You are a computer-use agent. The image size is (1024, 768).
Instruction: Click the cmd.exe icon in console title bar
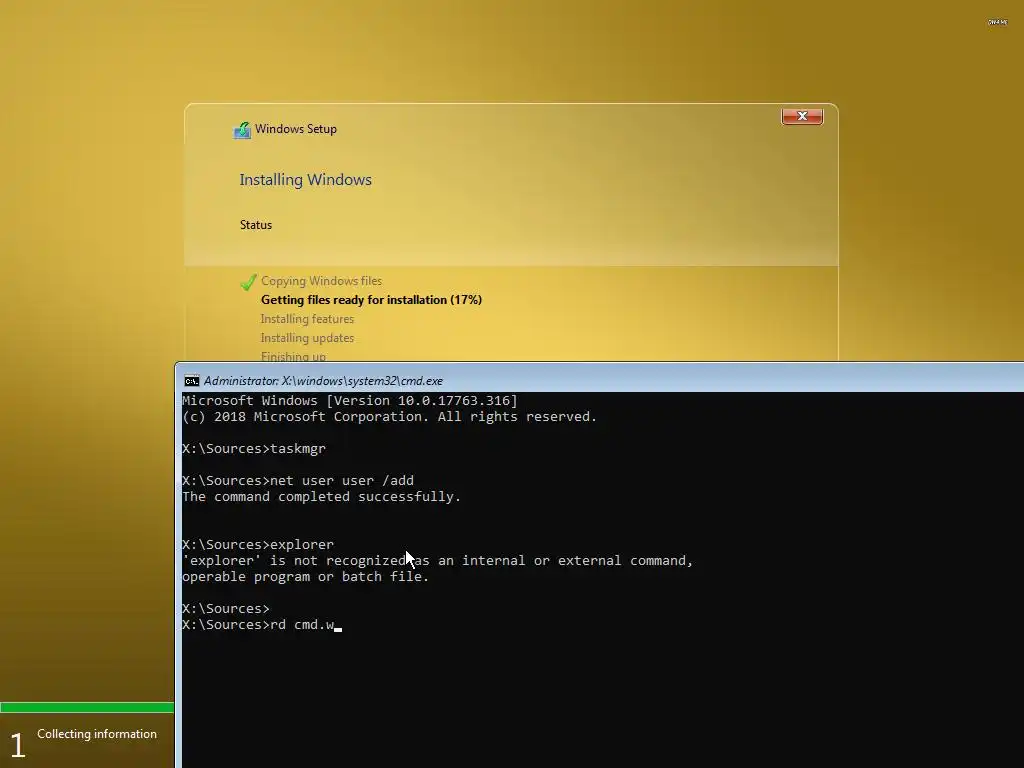pos(191,381)
